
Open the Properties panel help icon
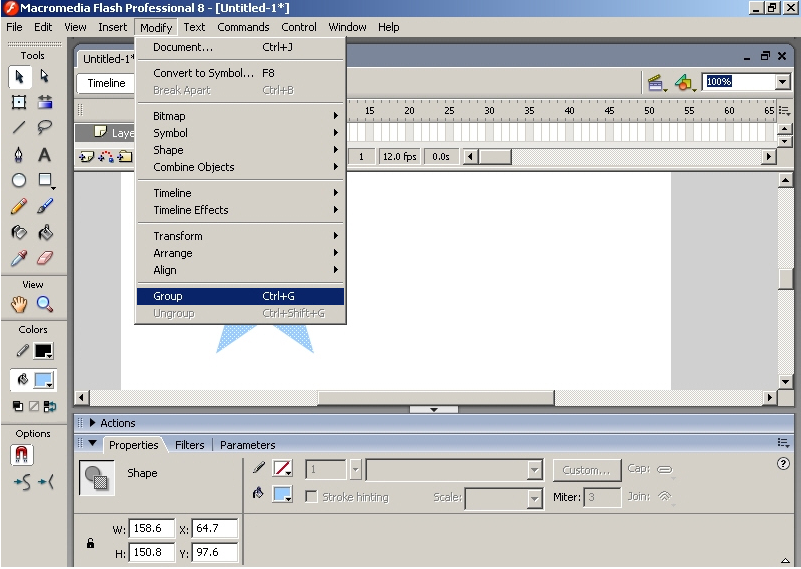tap(783, 464)
